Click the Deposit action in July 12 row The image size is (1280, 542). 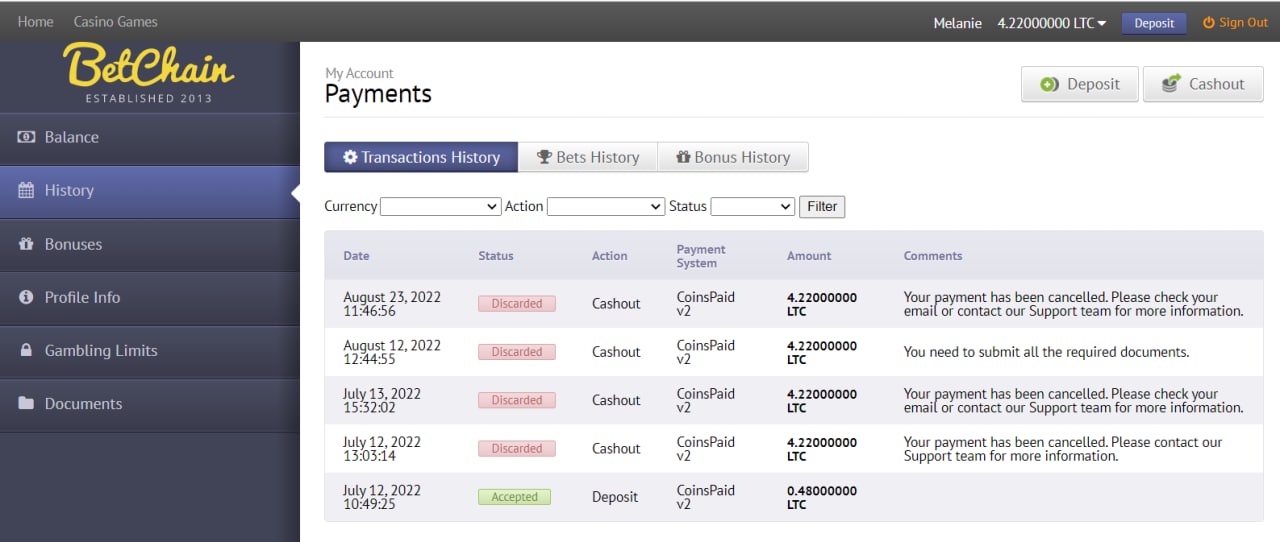click(x=615, y=497)
